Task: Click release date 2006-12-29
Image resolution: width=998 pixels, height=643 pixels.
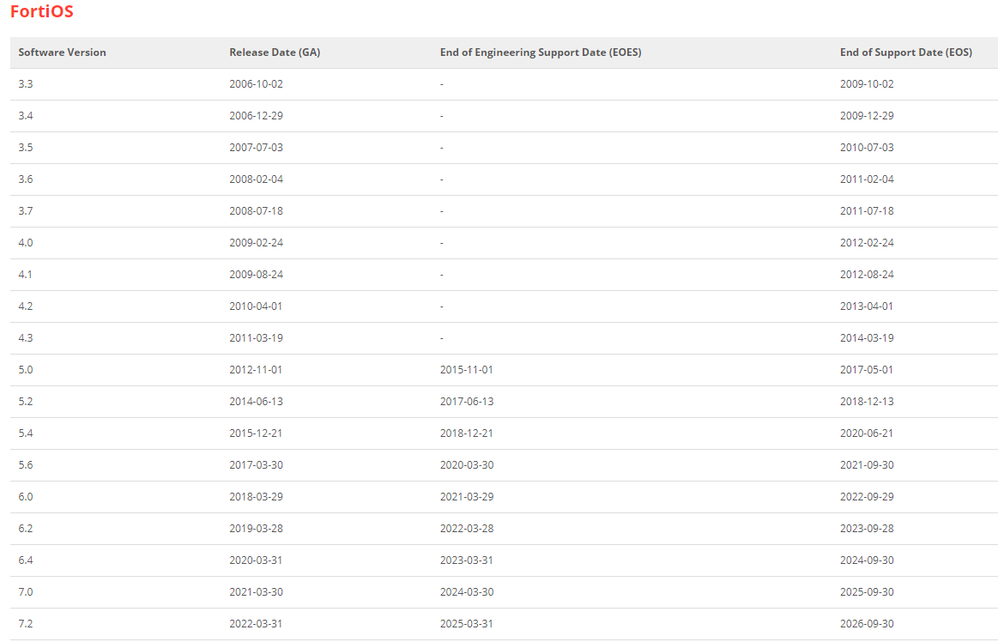Action: pyautogui.click(x=256, y=116)
